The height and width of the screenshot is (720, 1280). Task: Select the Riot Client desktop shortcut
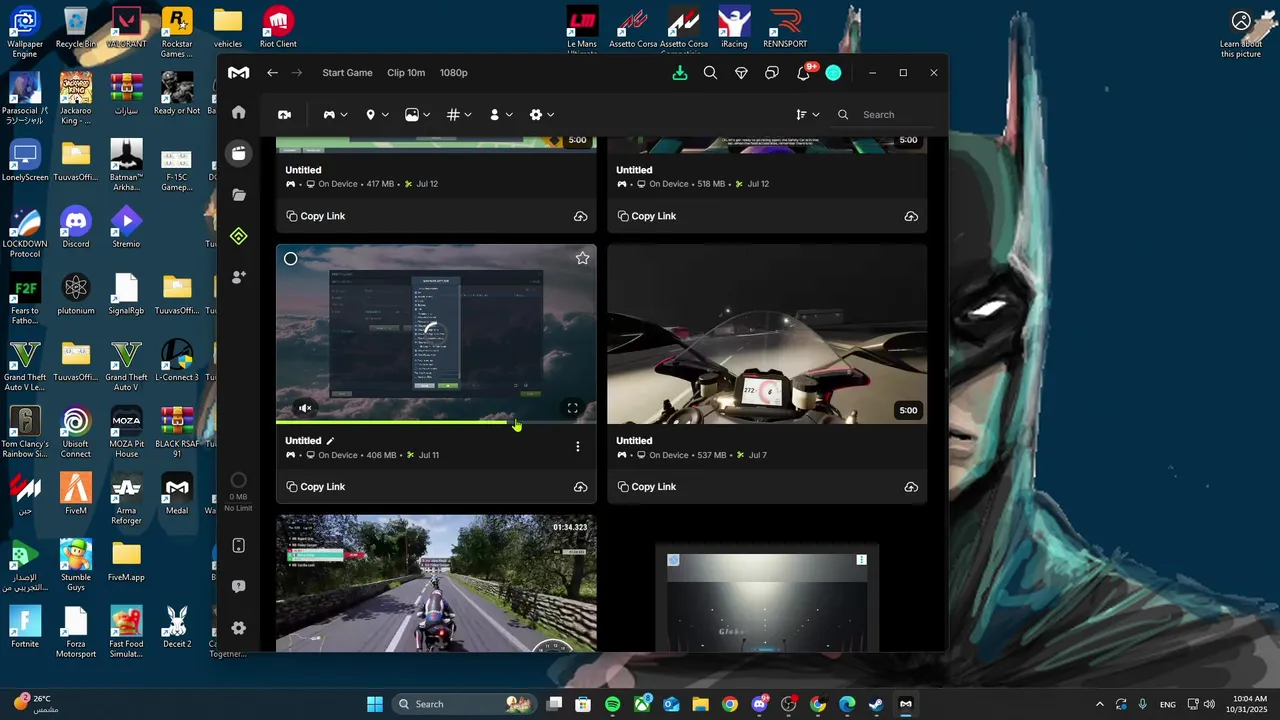tap(278, 29)
